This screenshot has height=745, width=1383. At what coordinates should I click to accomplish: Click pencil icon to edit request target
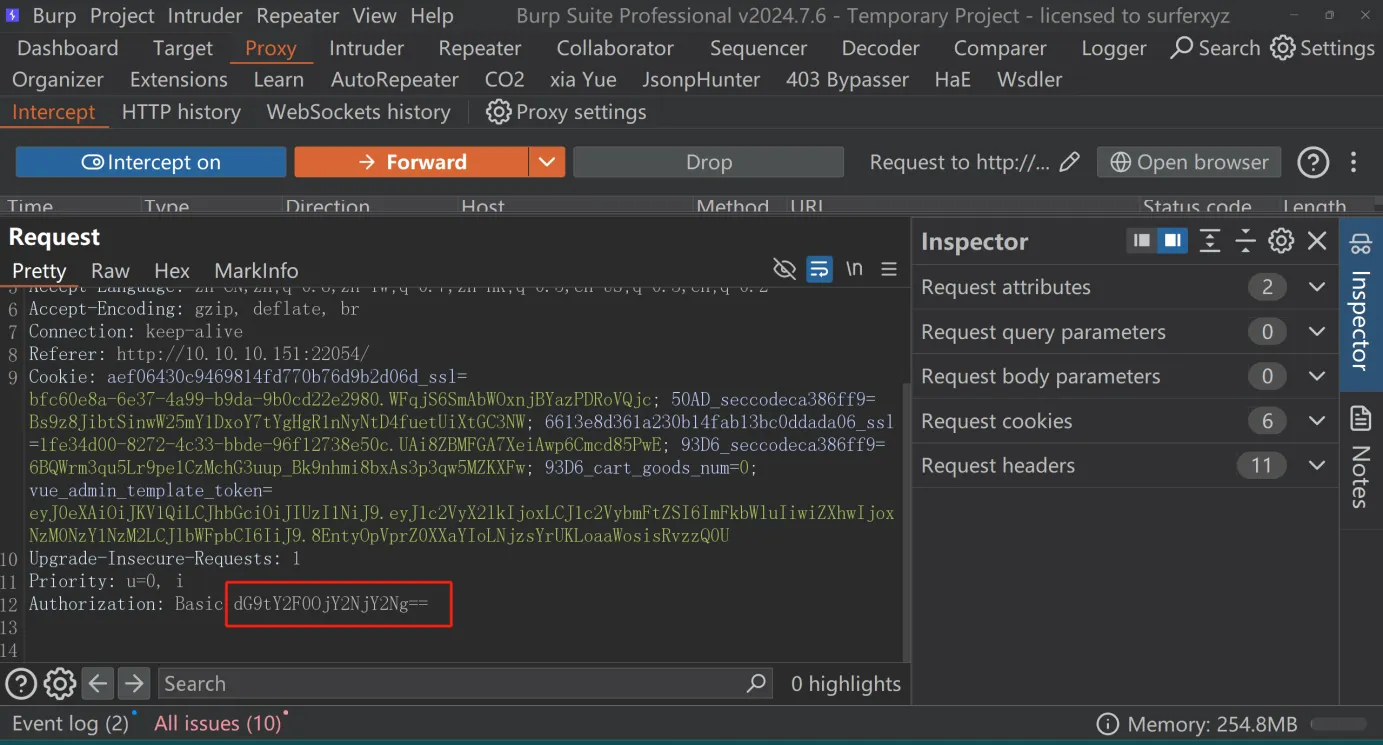point(1070,162)
